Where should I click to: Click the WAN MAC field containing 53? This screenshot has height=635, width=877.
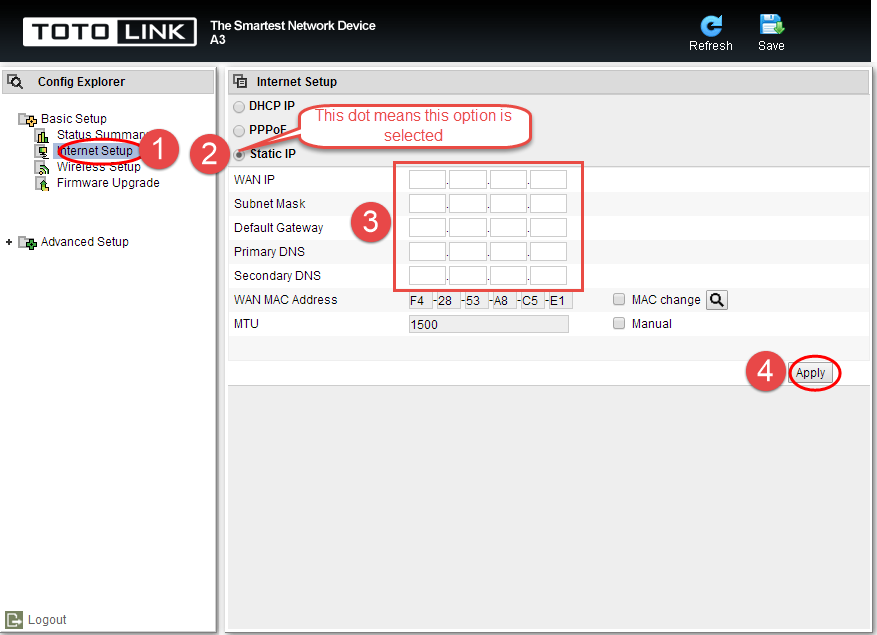click(x=477, y=300)
